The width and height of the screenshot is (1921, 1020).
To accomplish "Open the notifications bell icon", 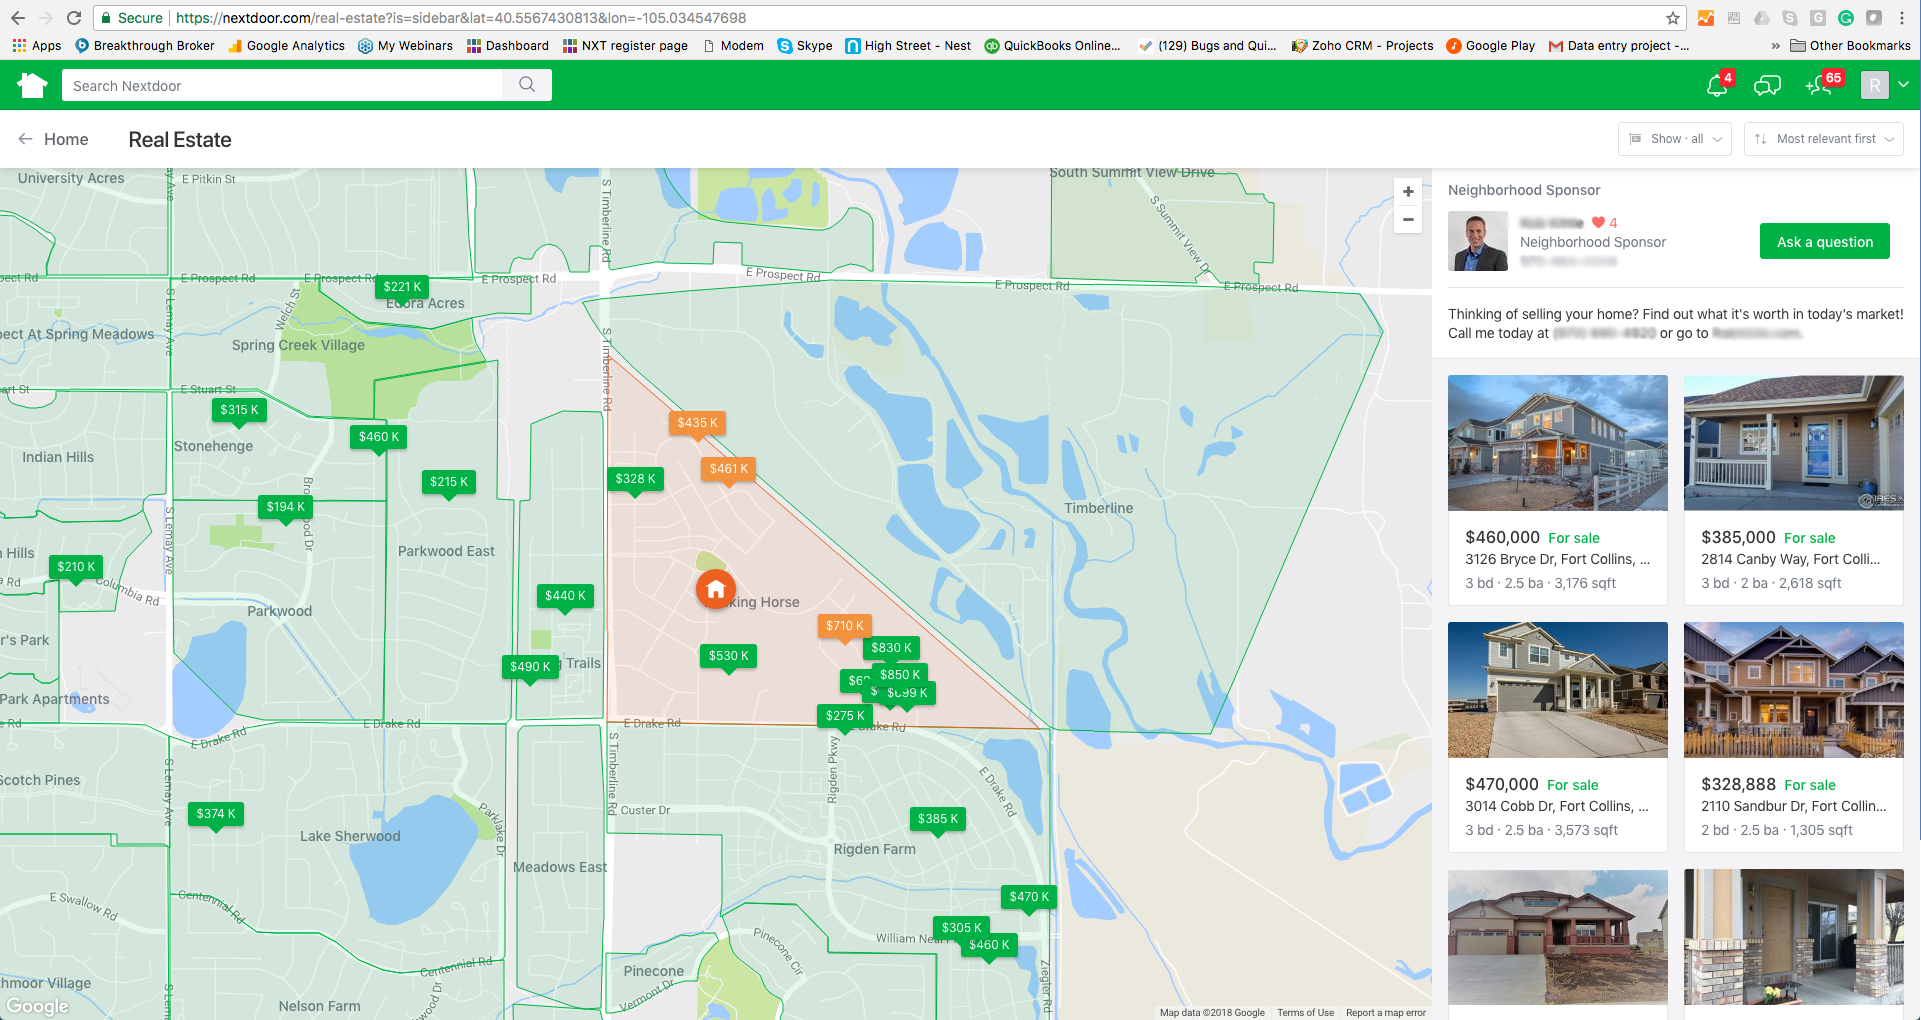I will pos(1717,86).
